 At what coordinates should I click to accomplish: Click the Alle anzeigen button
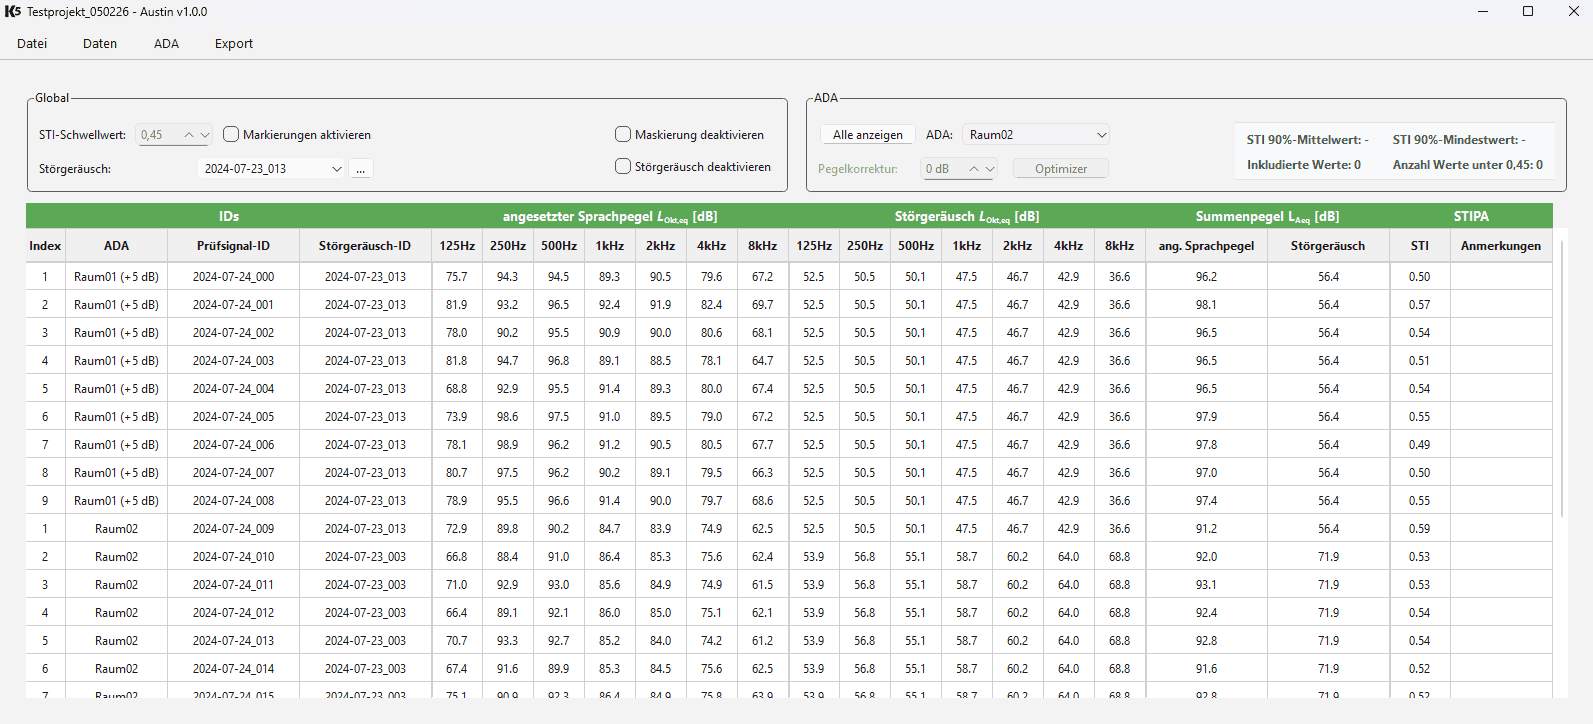coord(867,135)
